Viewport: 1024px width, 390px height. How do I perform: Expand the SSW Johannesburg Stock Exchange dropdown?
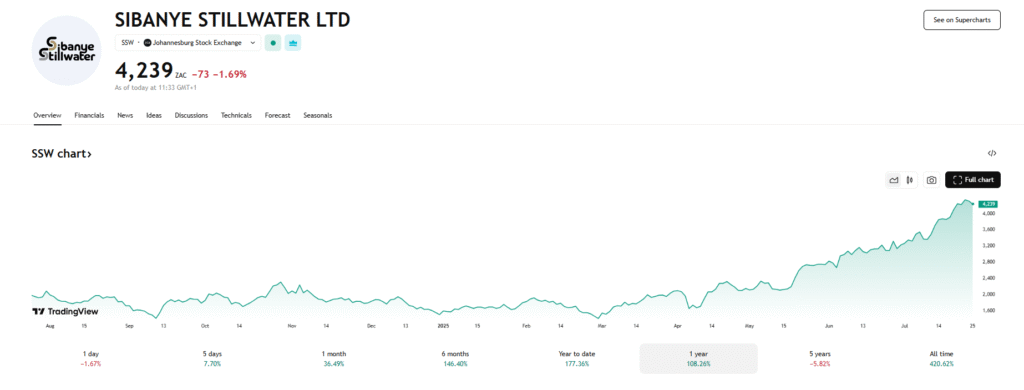(x=188, y=43)
